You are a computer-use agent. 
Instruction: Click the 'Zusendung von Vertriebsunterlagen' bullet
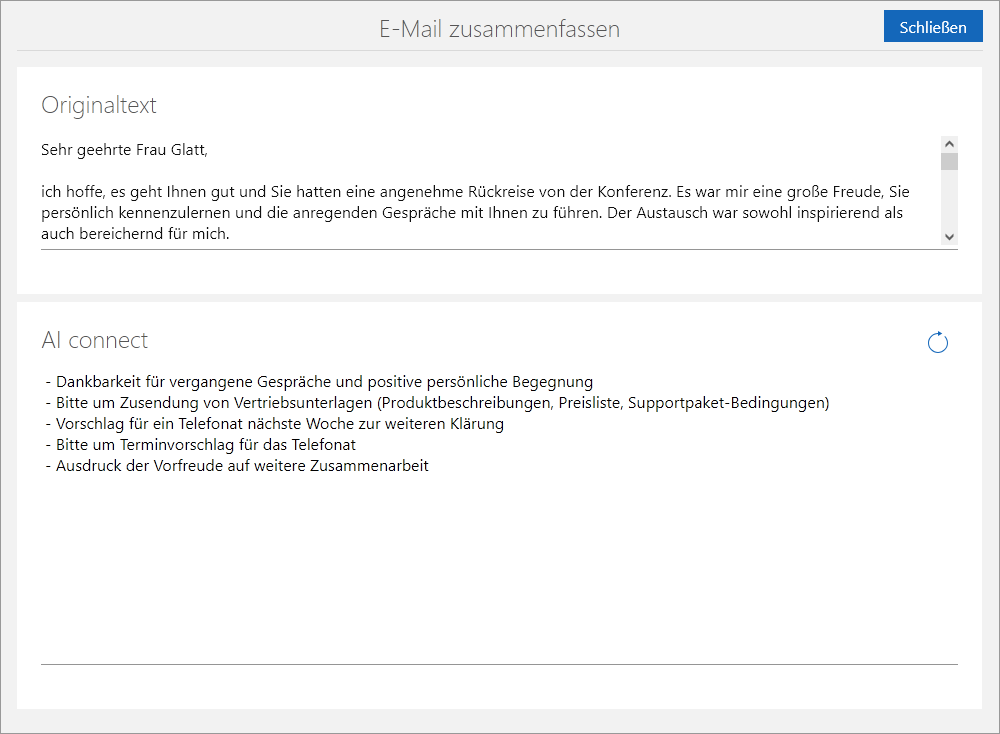click(x=440, y=403)
